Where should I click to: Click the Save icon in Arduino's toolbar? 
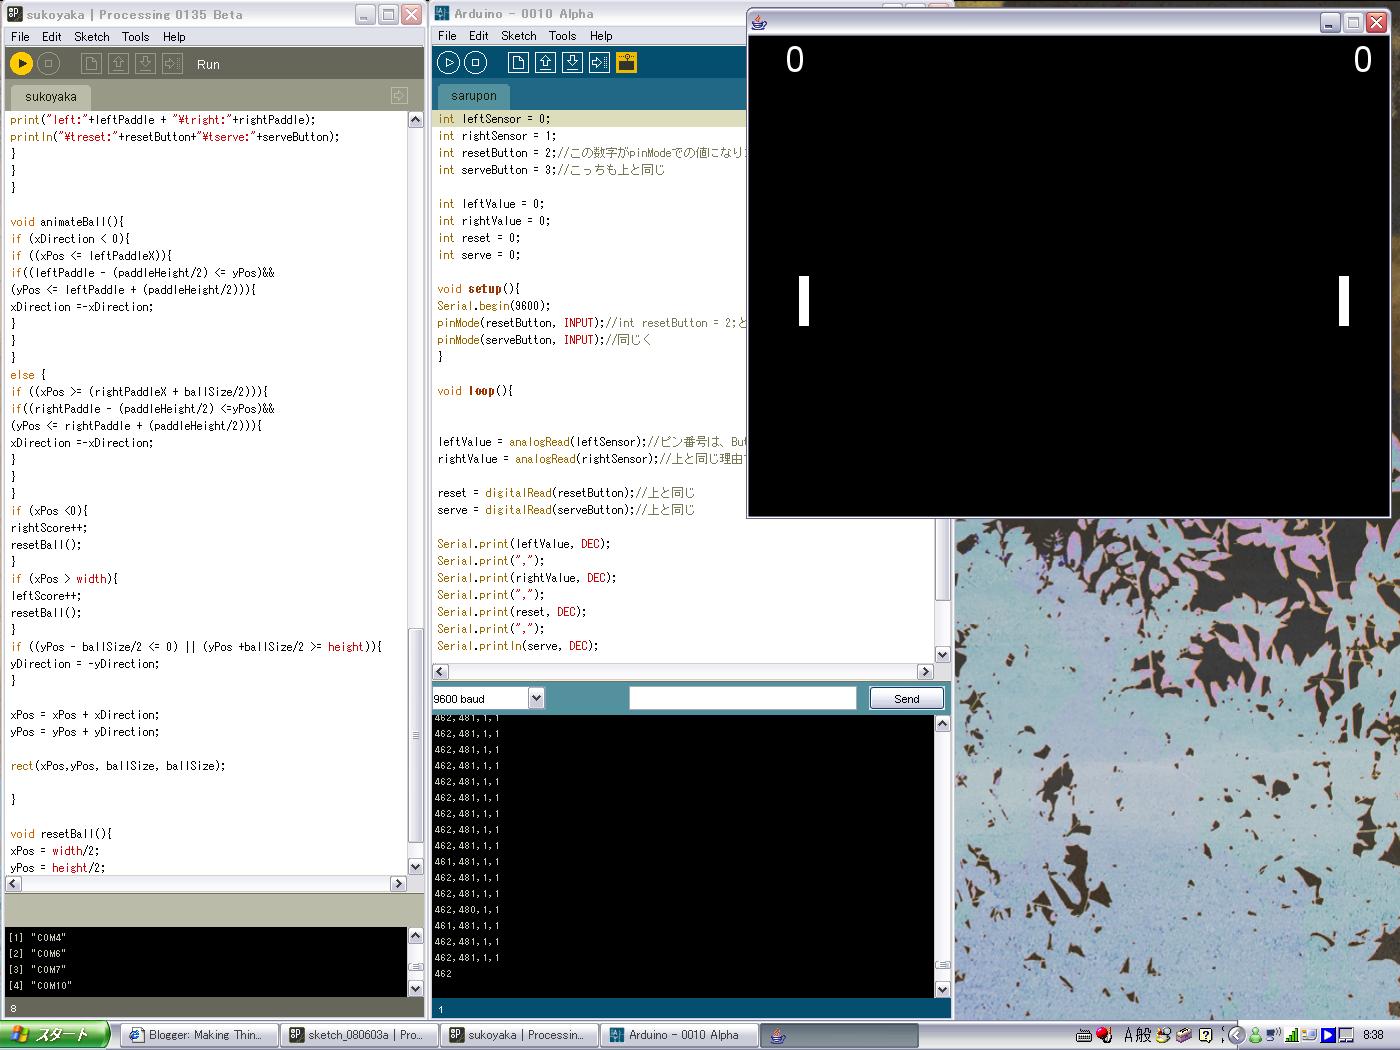pyautogui.click(x=572, y=63)
